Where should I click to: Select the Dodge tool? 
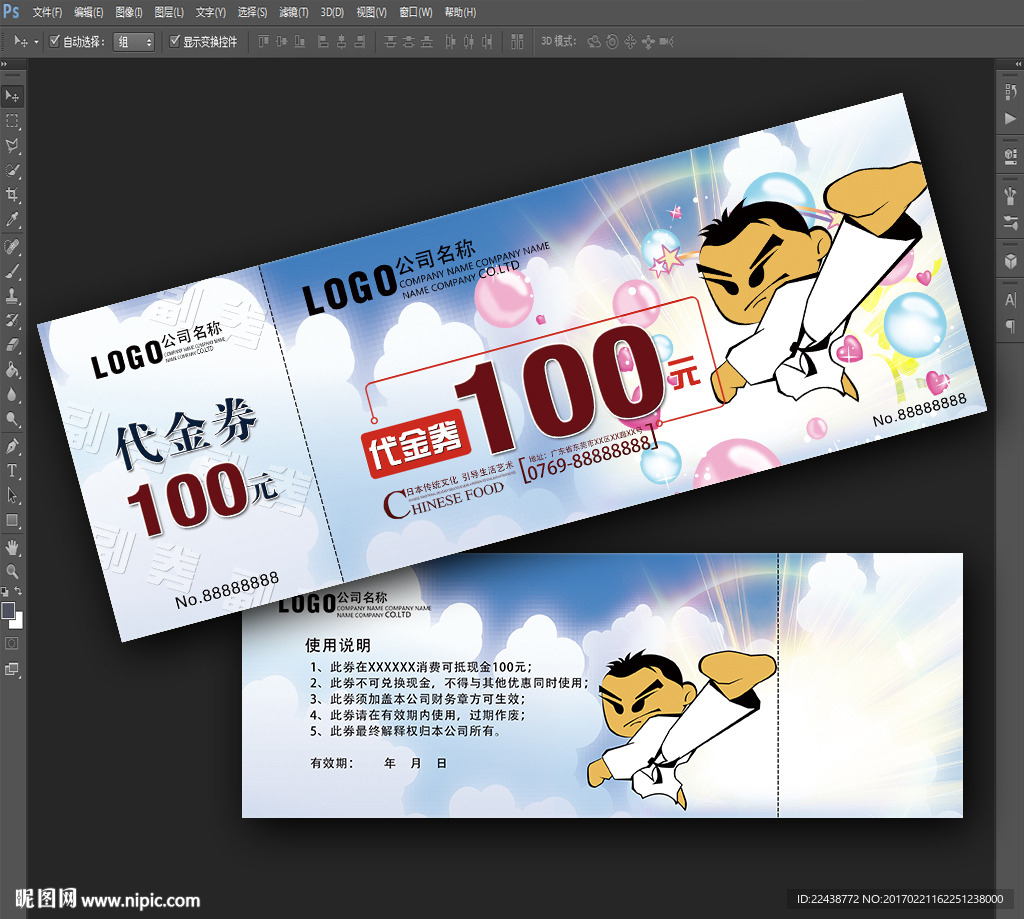pos(12,419)
